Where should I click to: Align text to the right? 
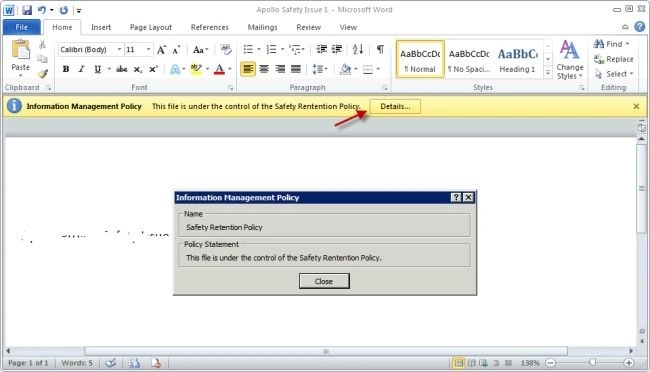point(280,69)
